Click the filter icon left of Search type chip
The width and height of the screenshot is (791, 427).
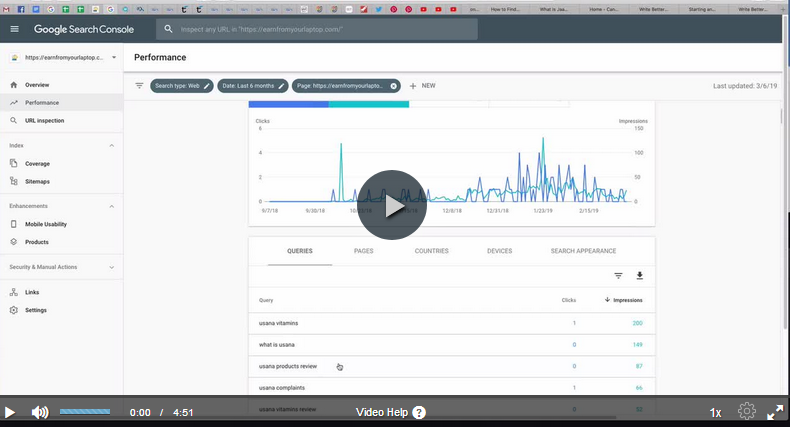(139, 86)
